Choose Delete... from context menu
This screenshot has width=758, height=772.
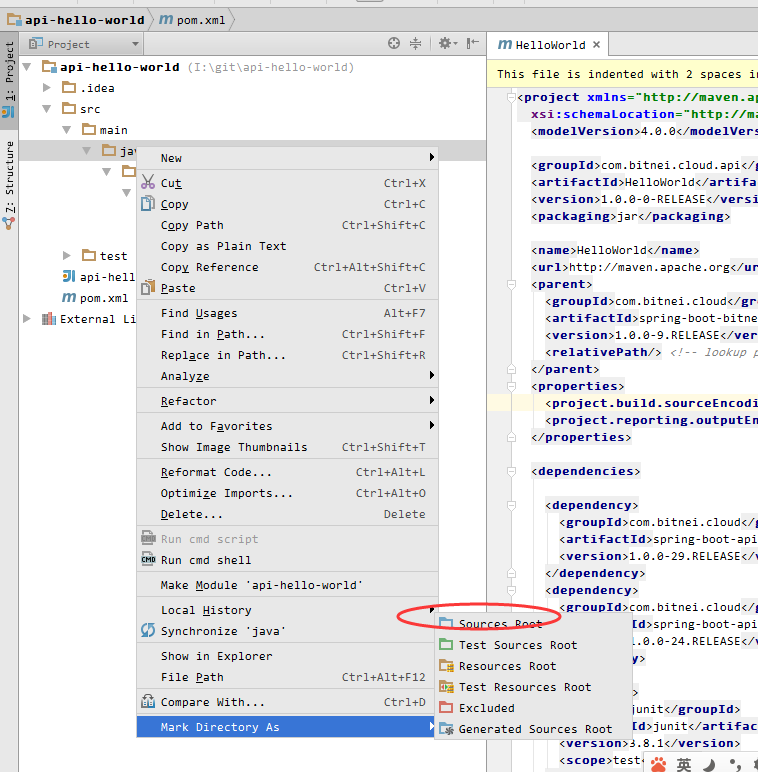(x=287, y=514)
